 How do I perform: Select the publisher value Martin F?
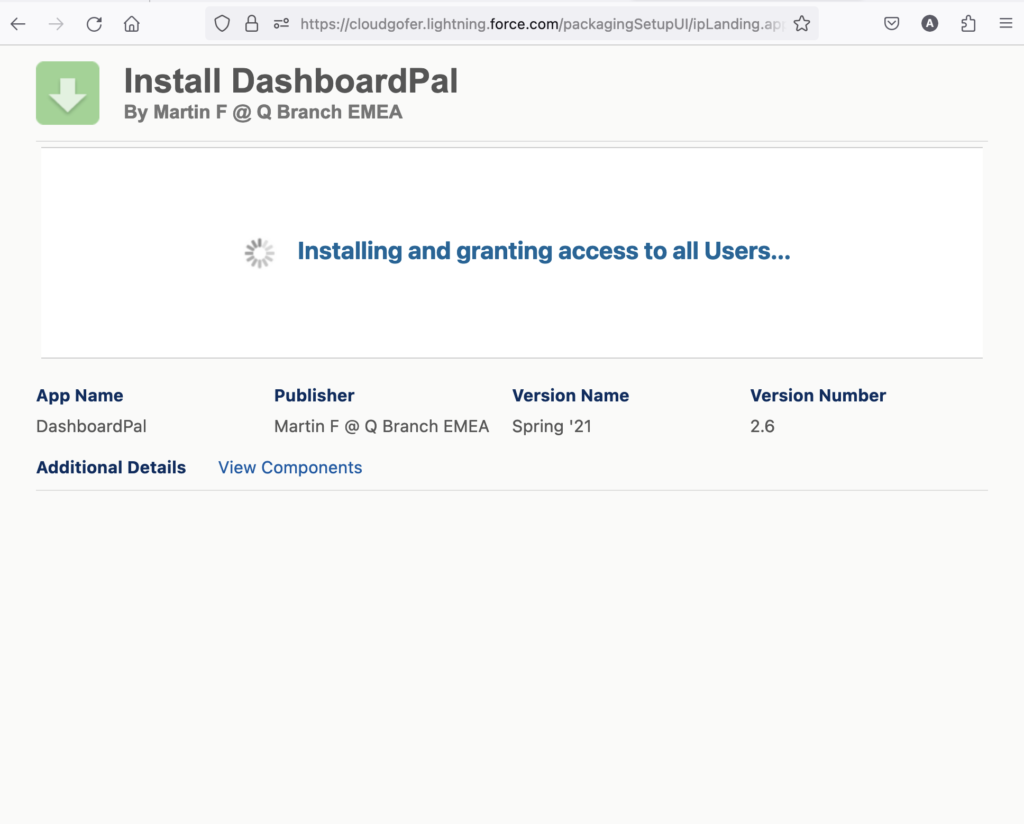[x=381, y=426]
